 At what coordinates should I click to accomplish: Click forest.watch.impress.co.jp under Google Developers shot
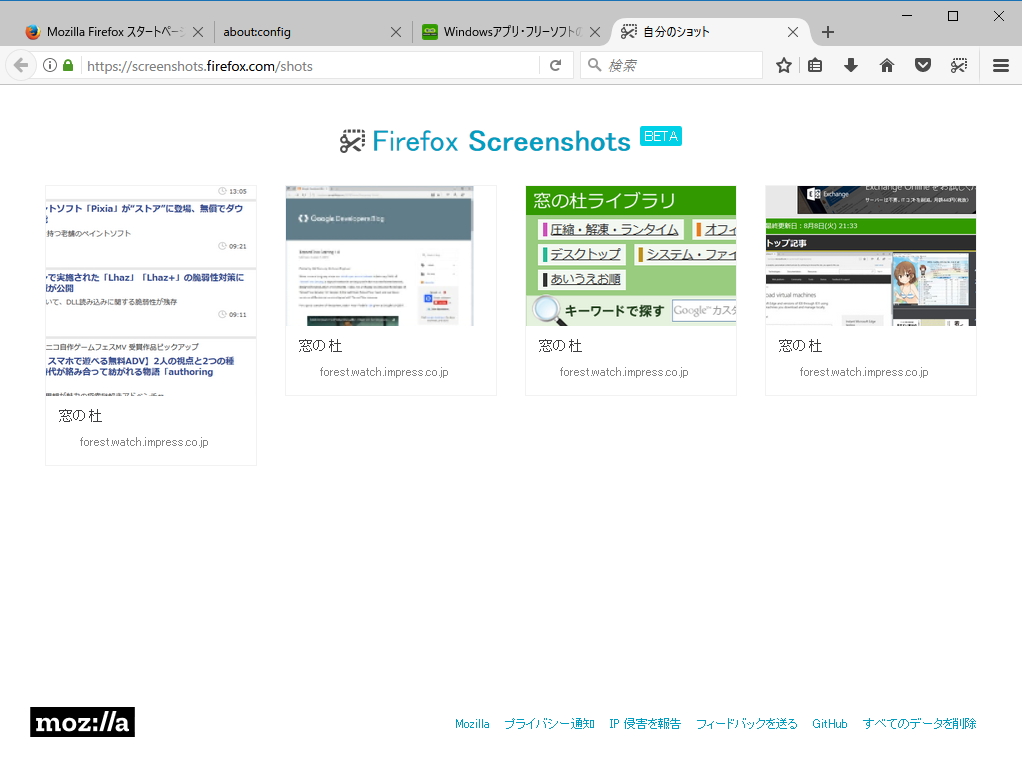(x=384, y=371)
